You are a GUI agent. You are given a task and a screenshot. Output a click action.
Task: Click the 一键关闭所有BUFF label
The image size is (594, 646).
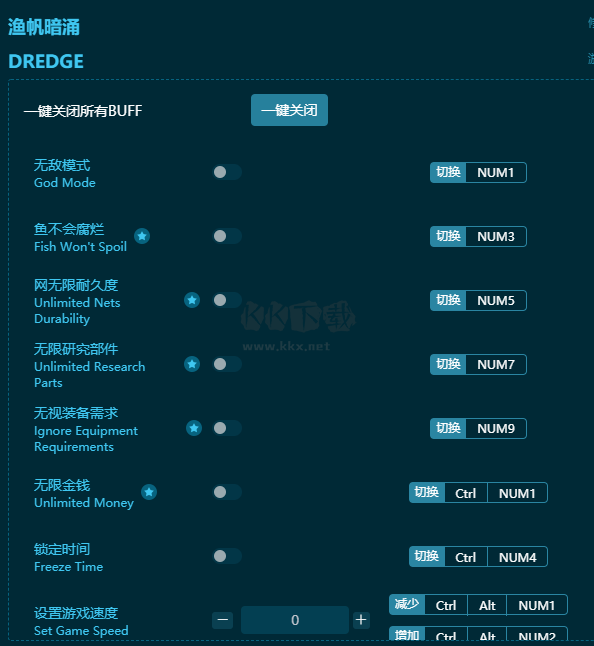point(83,111)
